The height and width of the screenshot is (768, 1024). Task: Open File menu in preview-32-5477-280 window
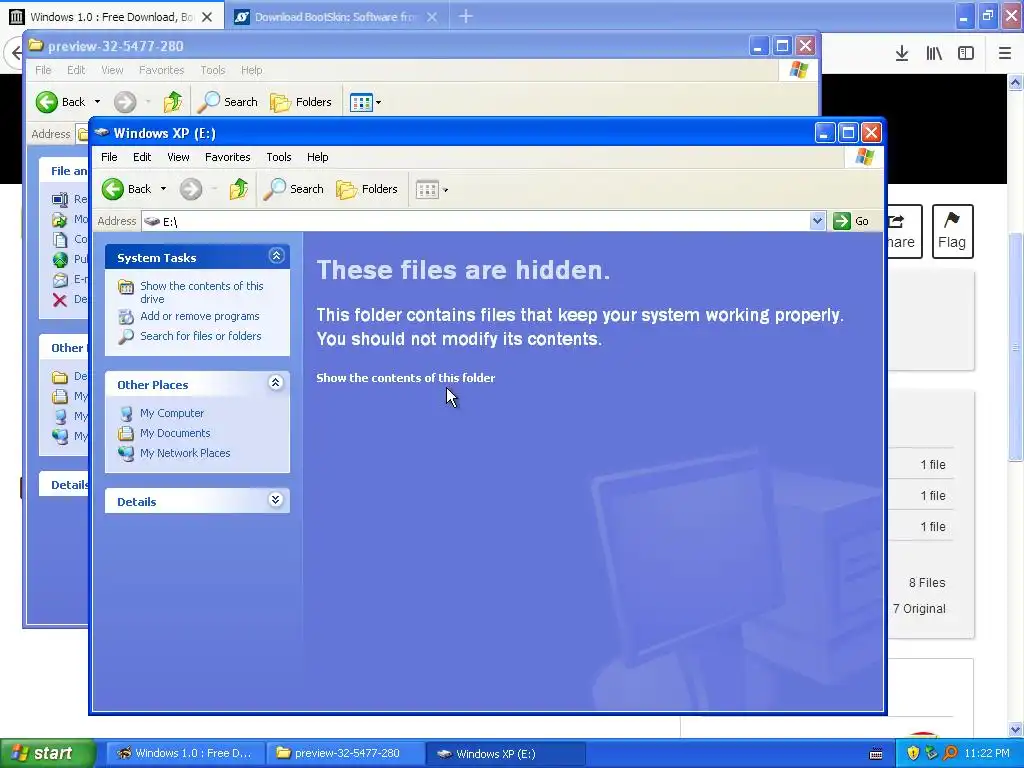click(x=43, y=70)
